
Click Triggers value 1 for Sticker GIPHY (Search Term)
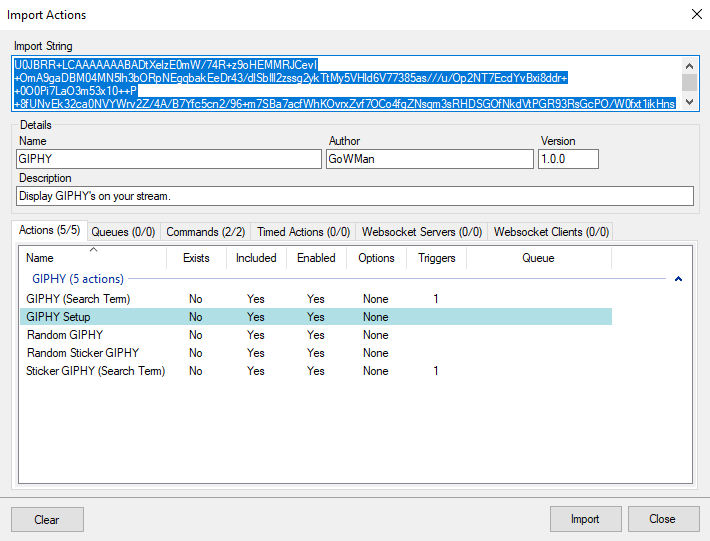click(x=436, y=371)
